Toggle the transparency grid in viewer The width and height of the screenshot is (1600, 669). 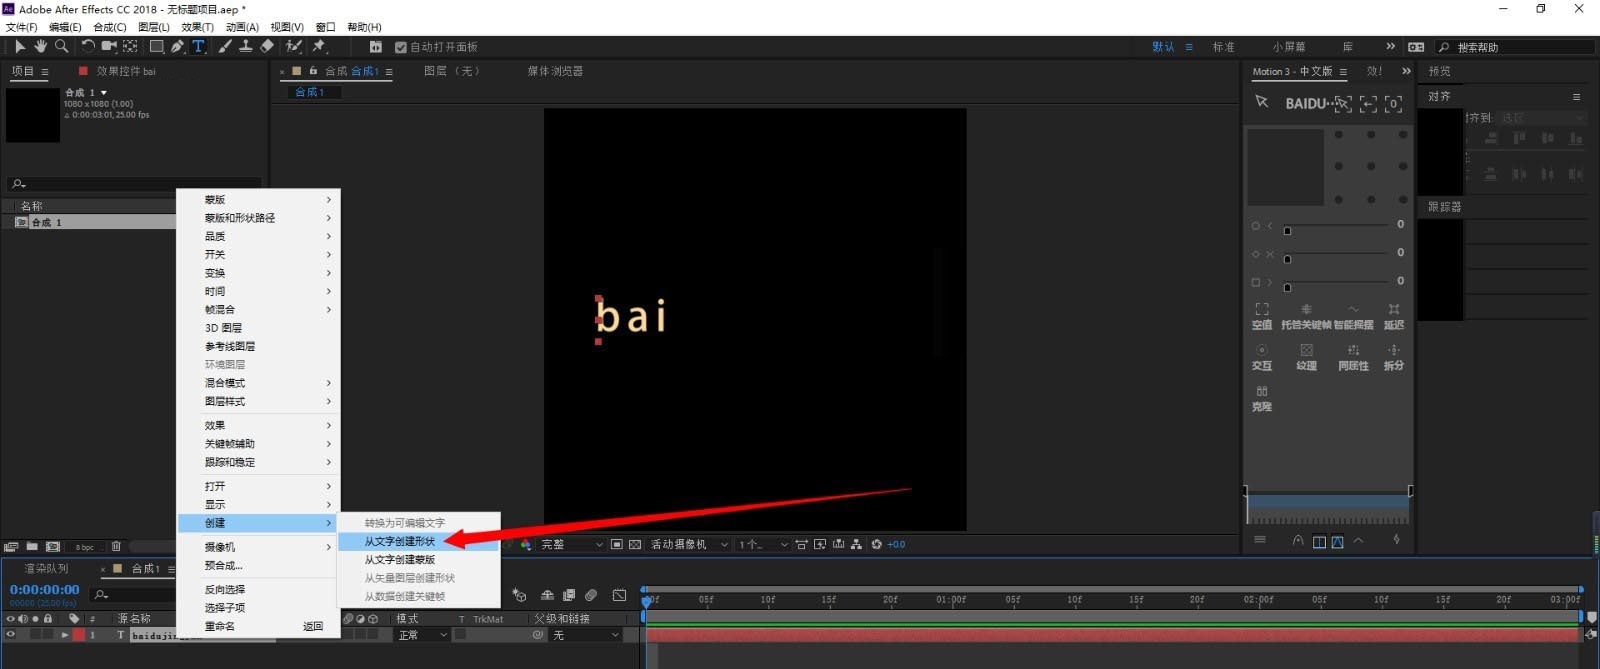(x=635, y=544)
